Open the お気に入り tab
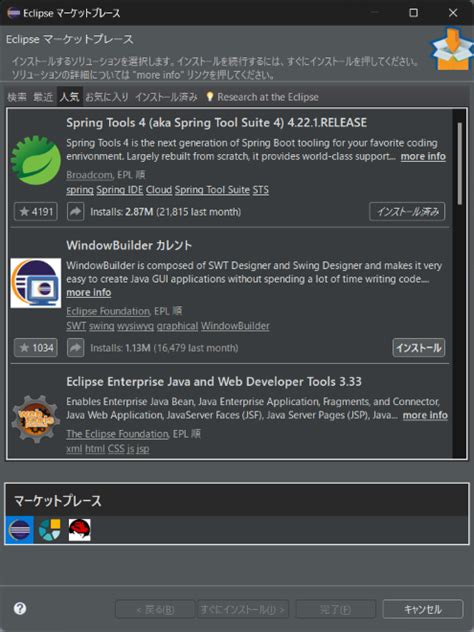This screenshot has width=474, height=632. pos(107,97)
